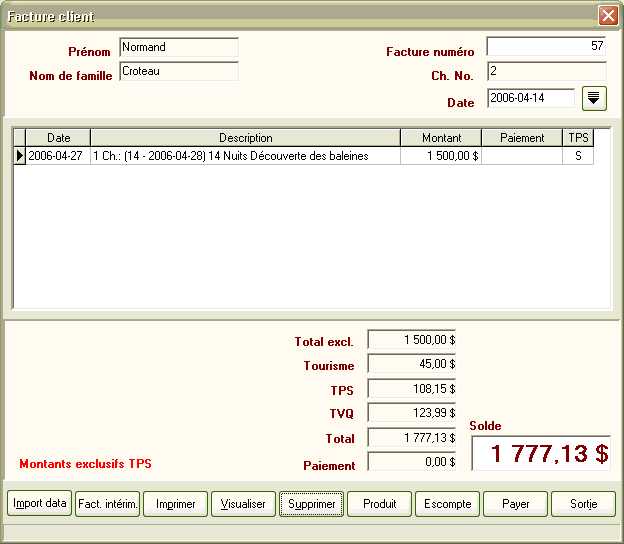Close the Facture client window

[x=607, y=16]
